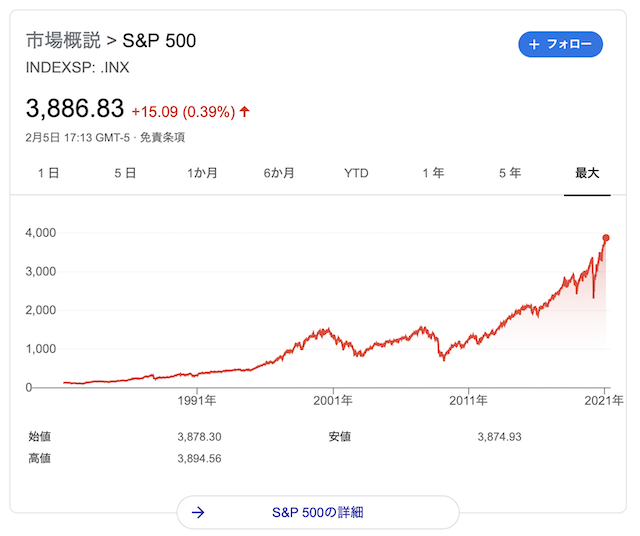Click the chart line near 2001年
Screen dimensions: 640x536
[x=333, y=337]
